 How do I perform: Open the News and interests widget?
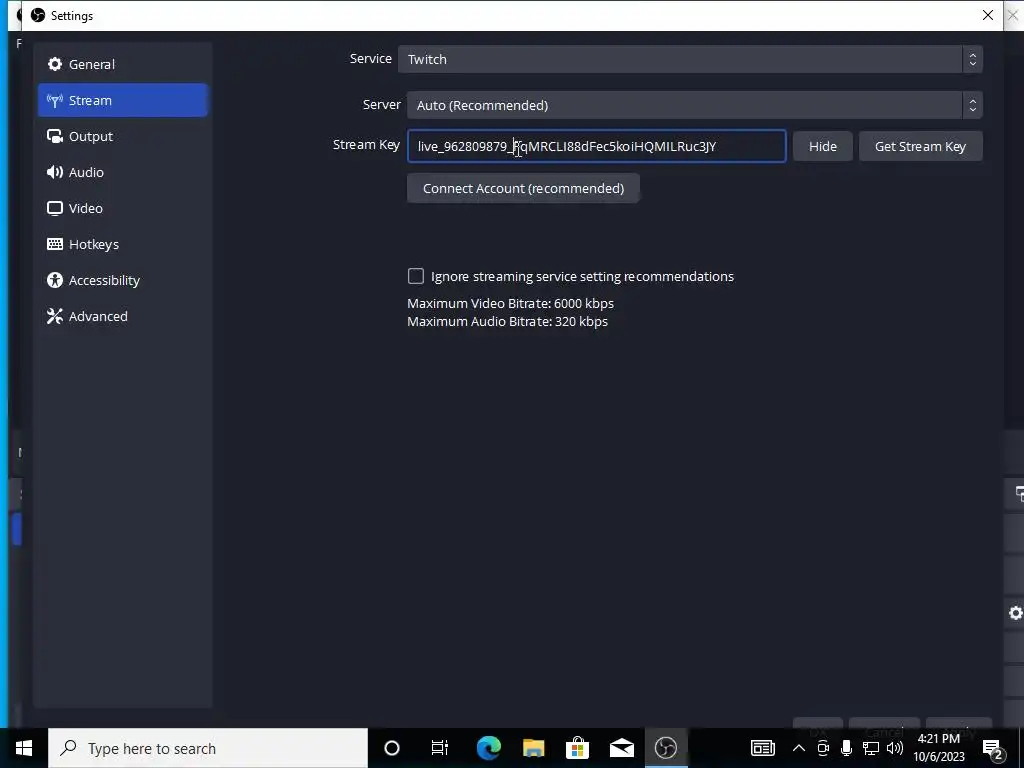tap(762, 748)
